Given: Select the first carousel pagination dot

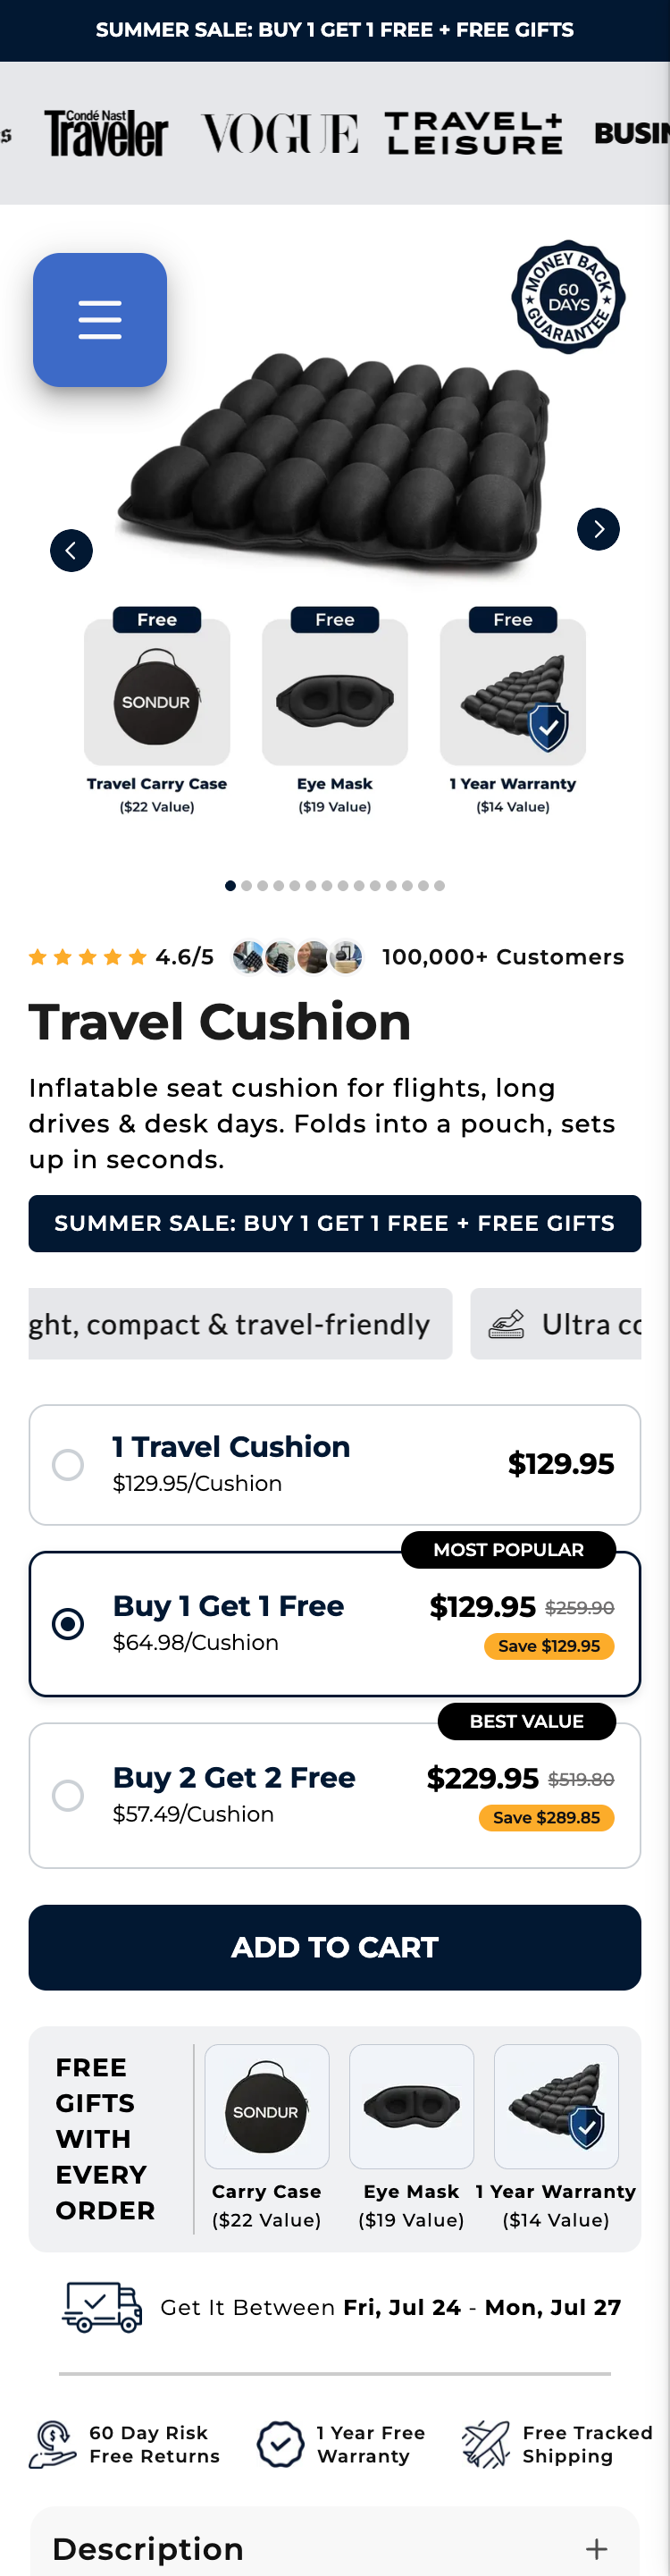Looking at the screenshot, I should (231, 886).
